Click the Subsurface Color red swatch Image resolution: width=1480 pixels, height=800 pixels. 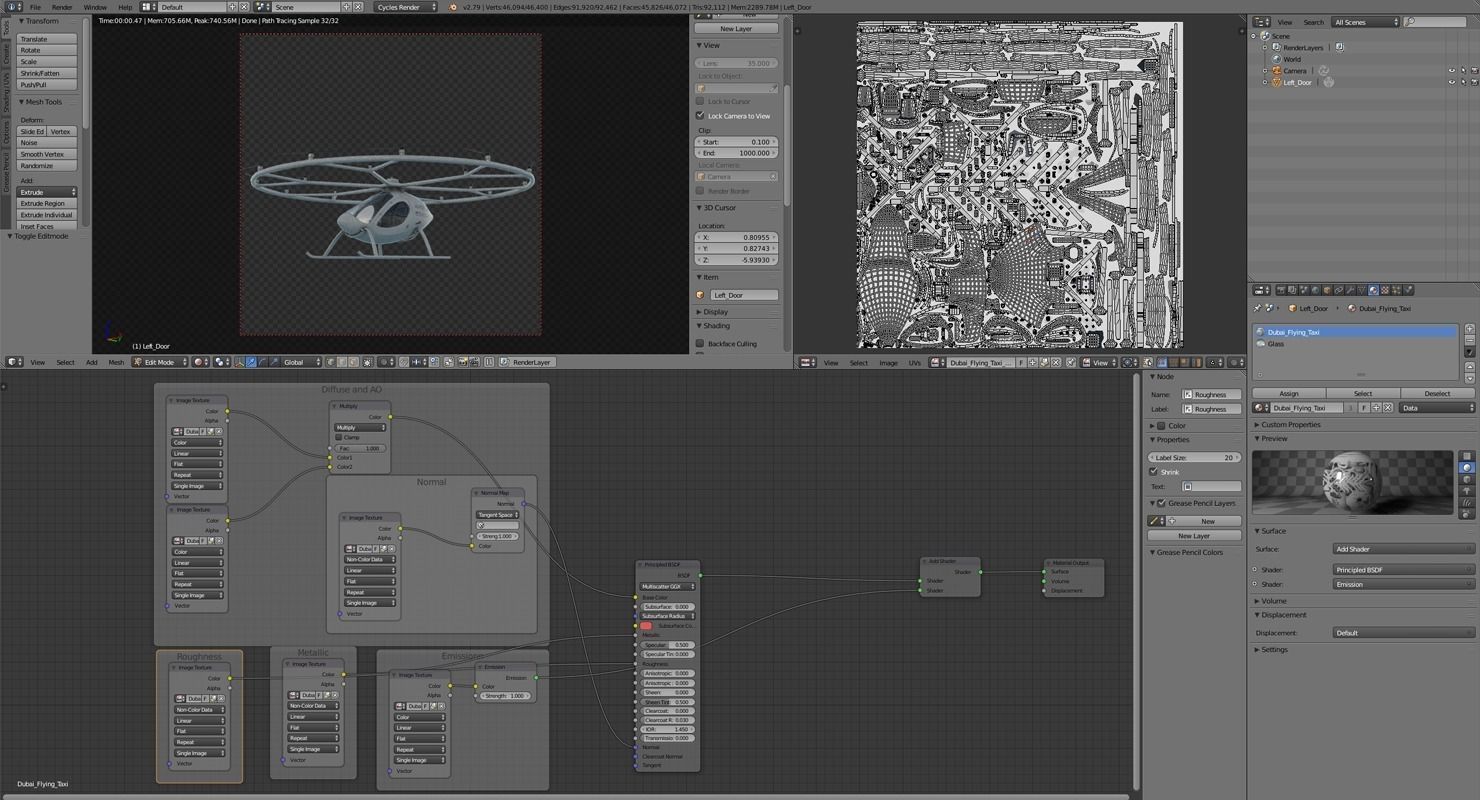coord(646,626)
